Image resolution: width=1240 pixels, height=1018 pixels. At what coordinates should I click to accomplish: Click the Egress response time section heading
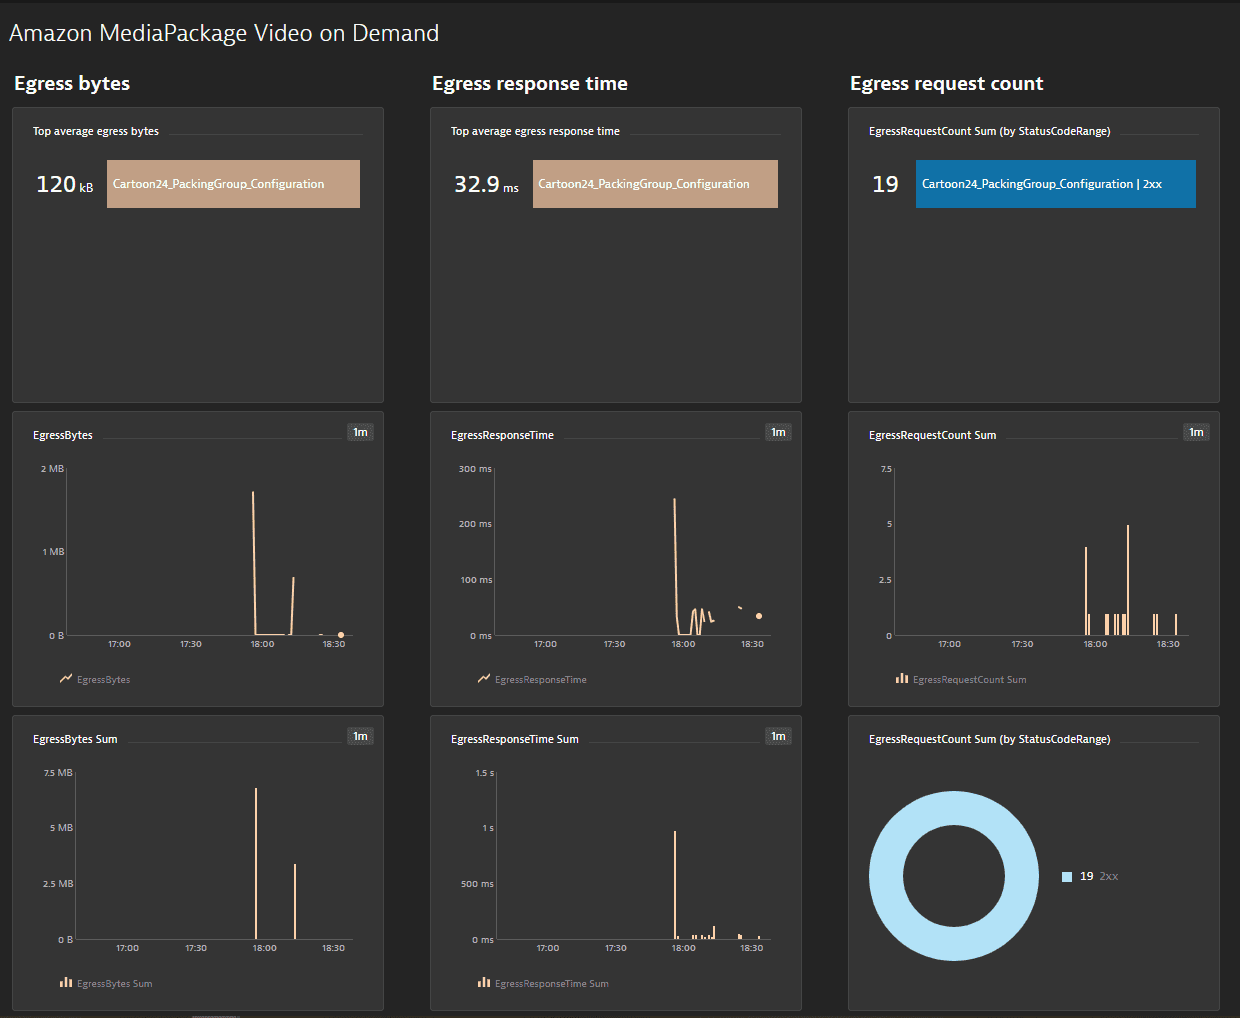pyautogui.click(x=530, y=84)
